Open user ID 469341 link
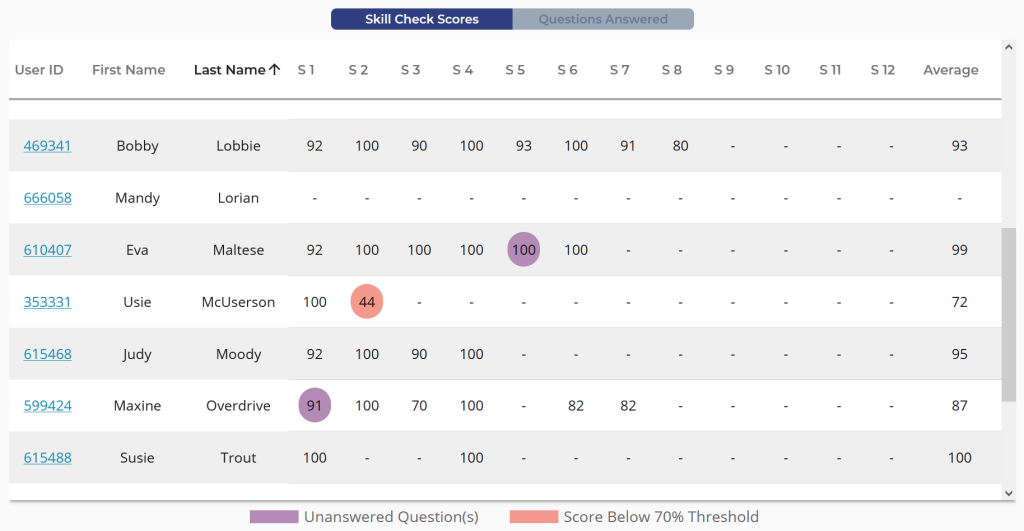1024x531 pixels. point(47,146)
